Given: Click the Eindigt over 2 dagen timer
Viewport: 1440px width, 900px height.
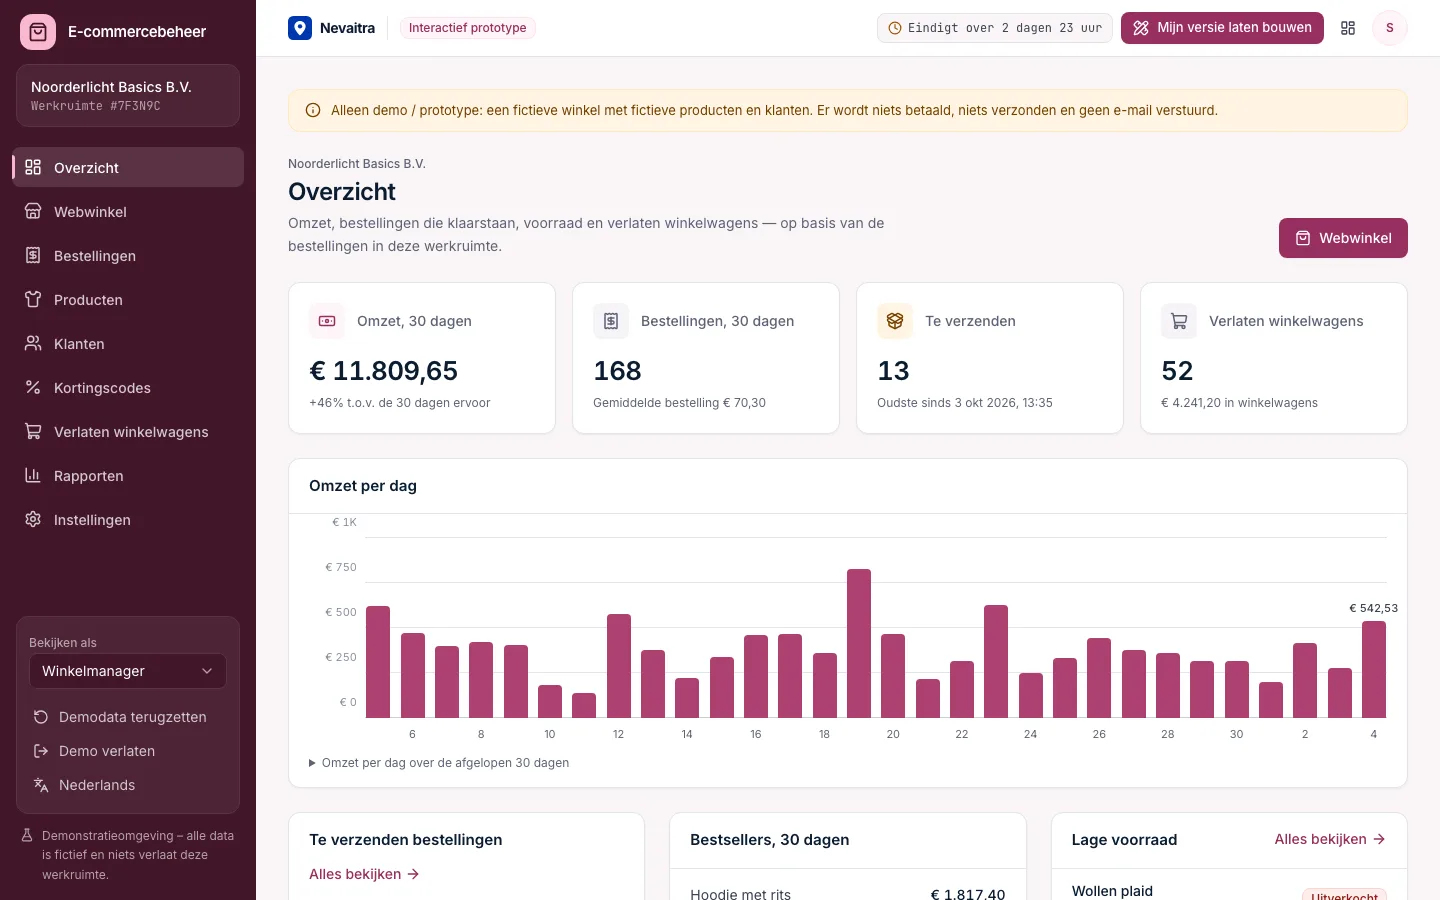Looking at the screenshot, I should pyautogui.click(x=995, y=28).
